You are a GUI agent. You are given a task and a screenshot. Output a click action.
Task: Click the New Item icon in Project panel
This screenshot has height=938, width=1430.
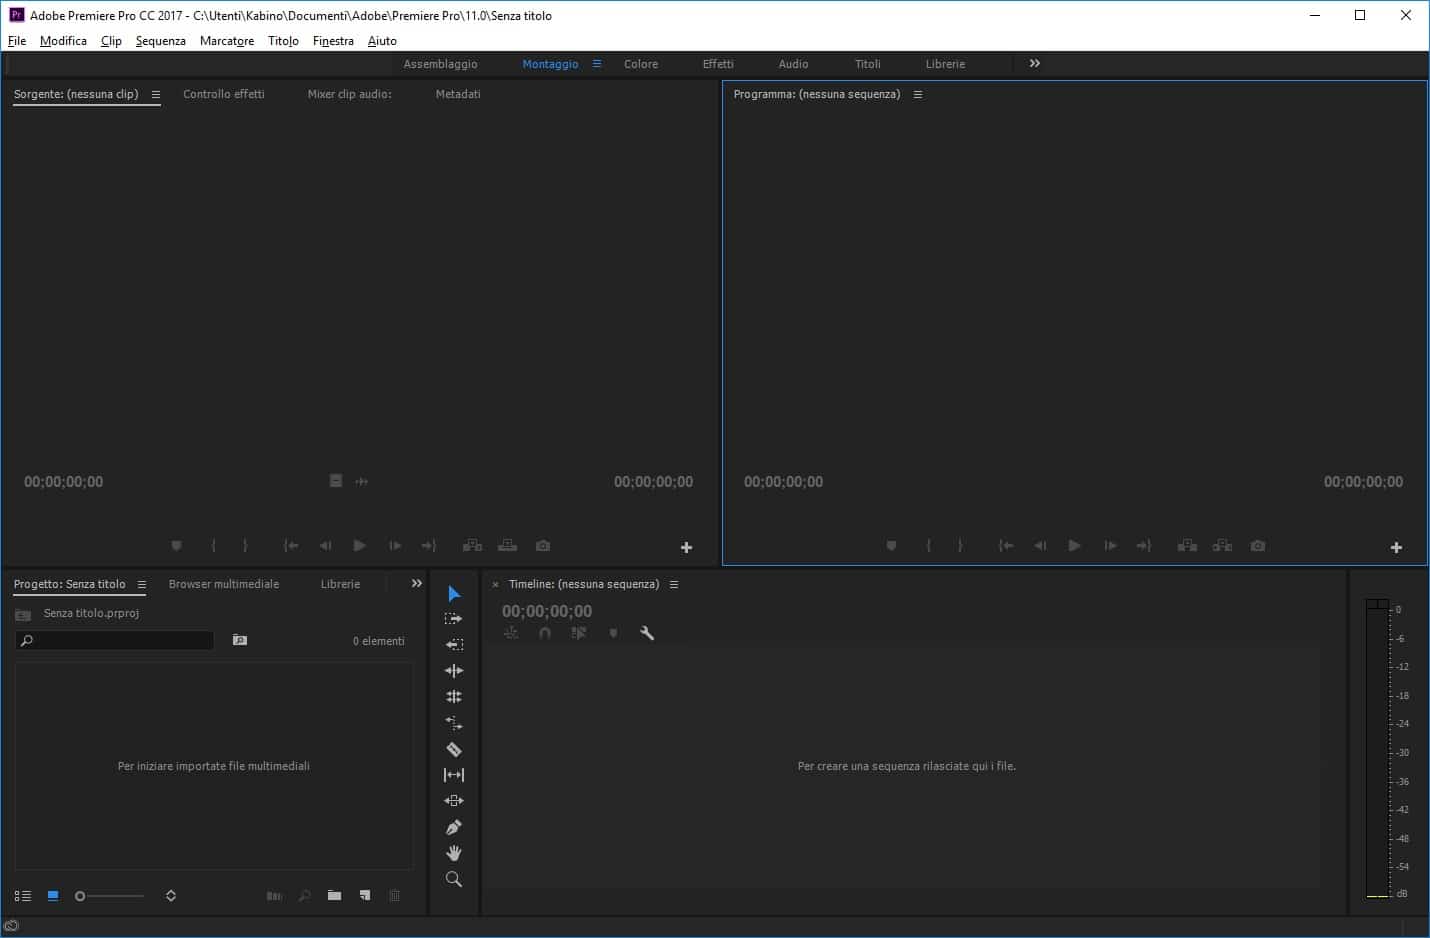point(365,896)
